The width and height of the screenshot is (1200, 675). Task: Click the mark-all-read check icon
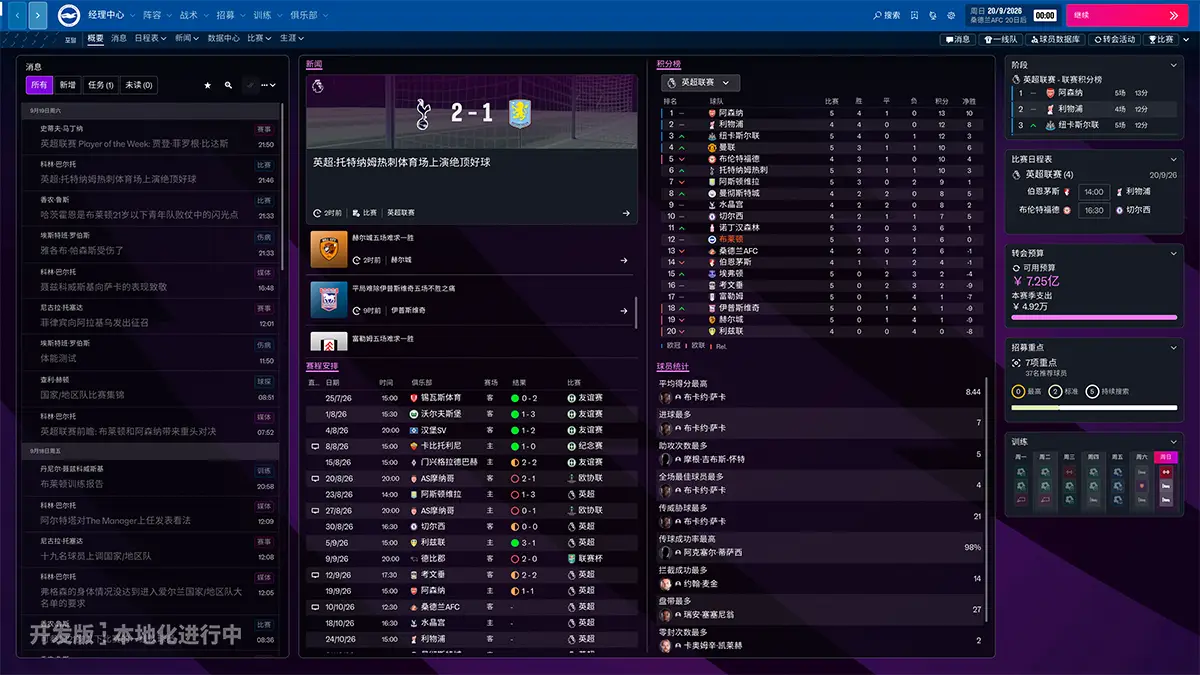pos(250,86)
